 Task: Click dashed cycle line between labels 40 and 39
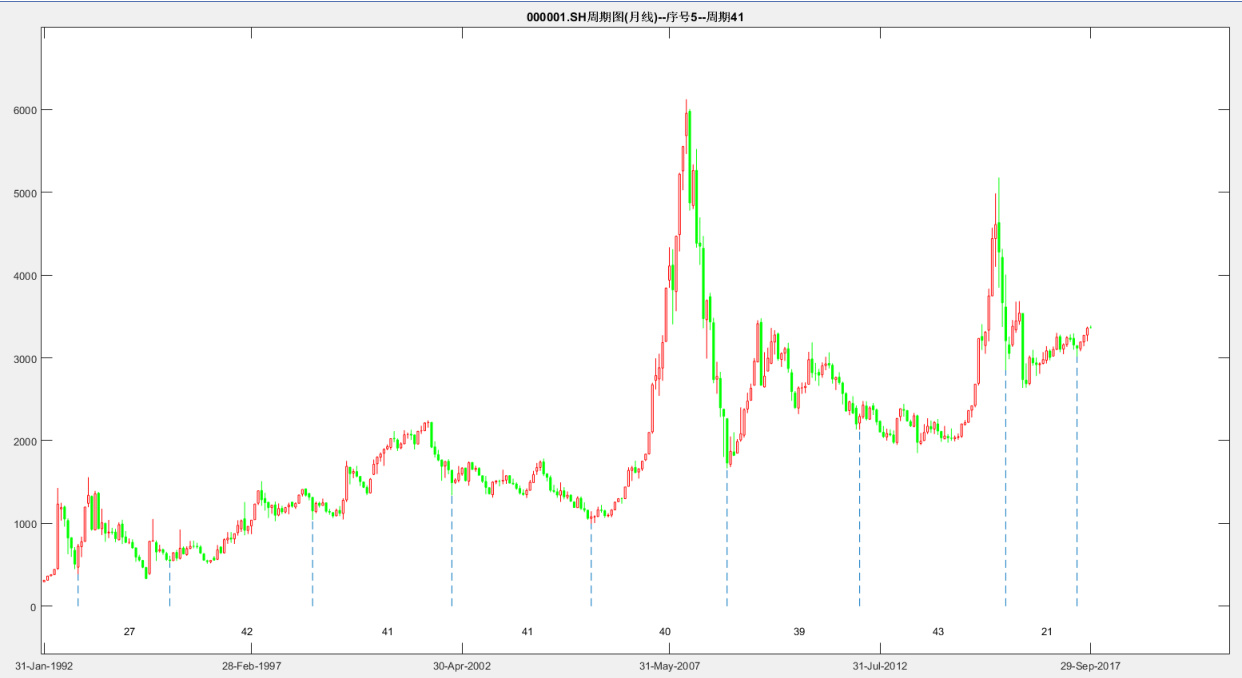click(x=727, y=540)
